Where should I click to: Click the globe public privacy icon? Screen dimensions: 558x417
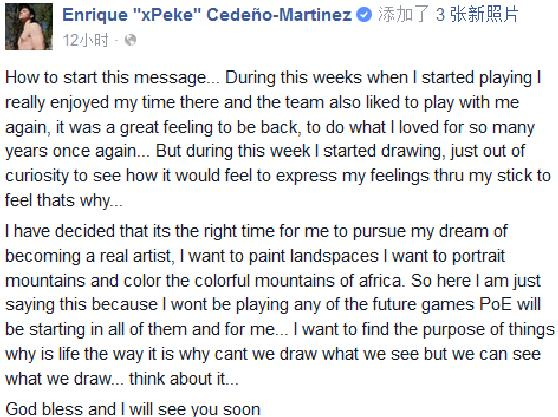point(130,40)
